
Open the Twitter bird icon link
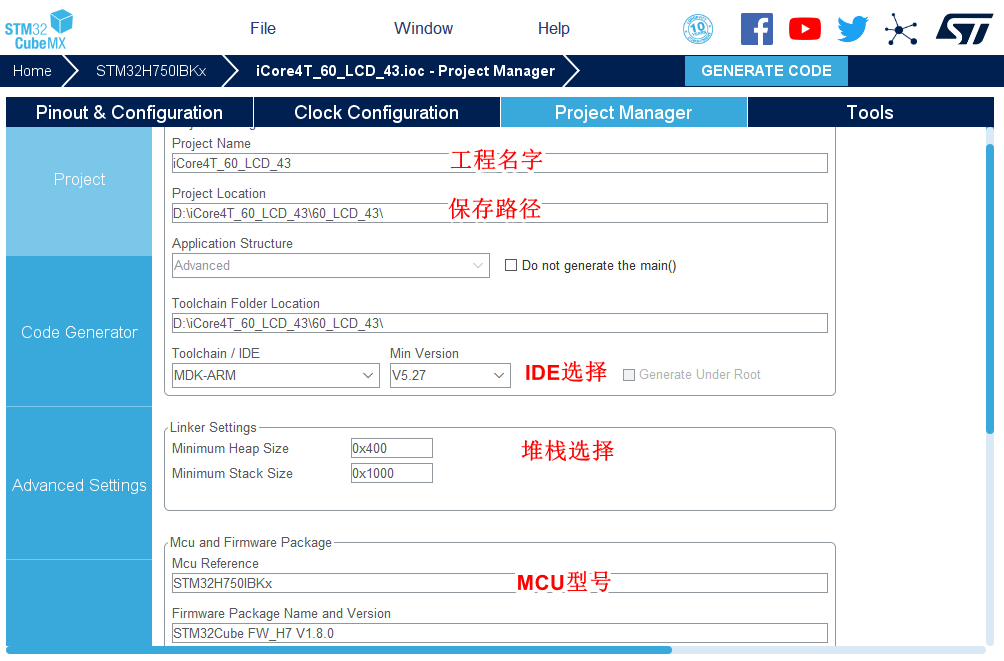[x=852, y=29]
